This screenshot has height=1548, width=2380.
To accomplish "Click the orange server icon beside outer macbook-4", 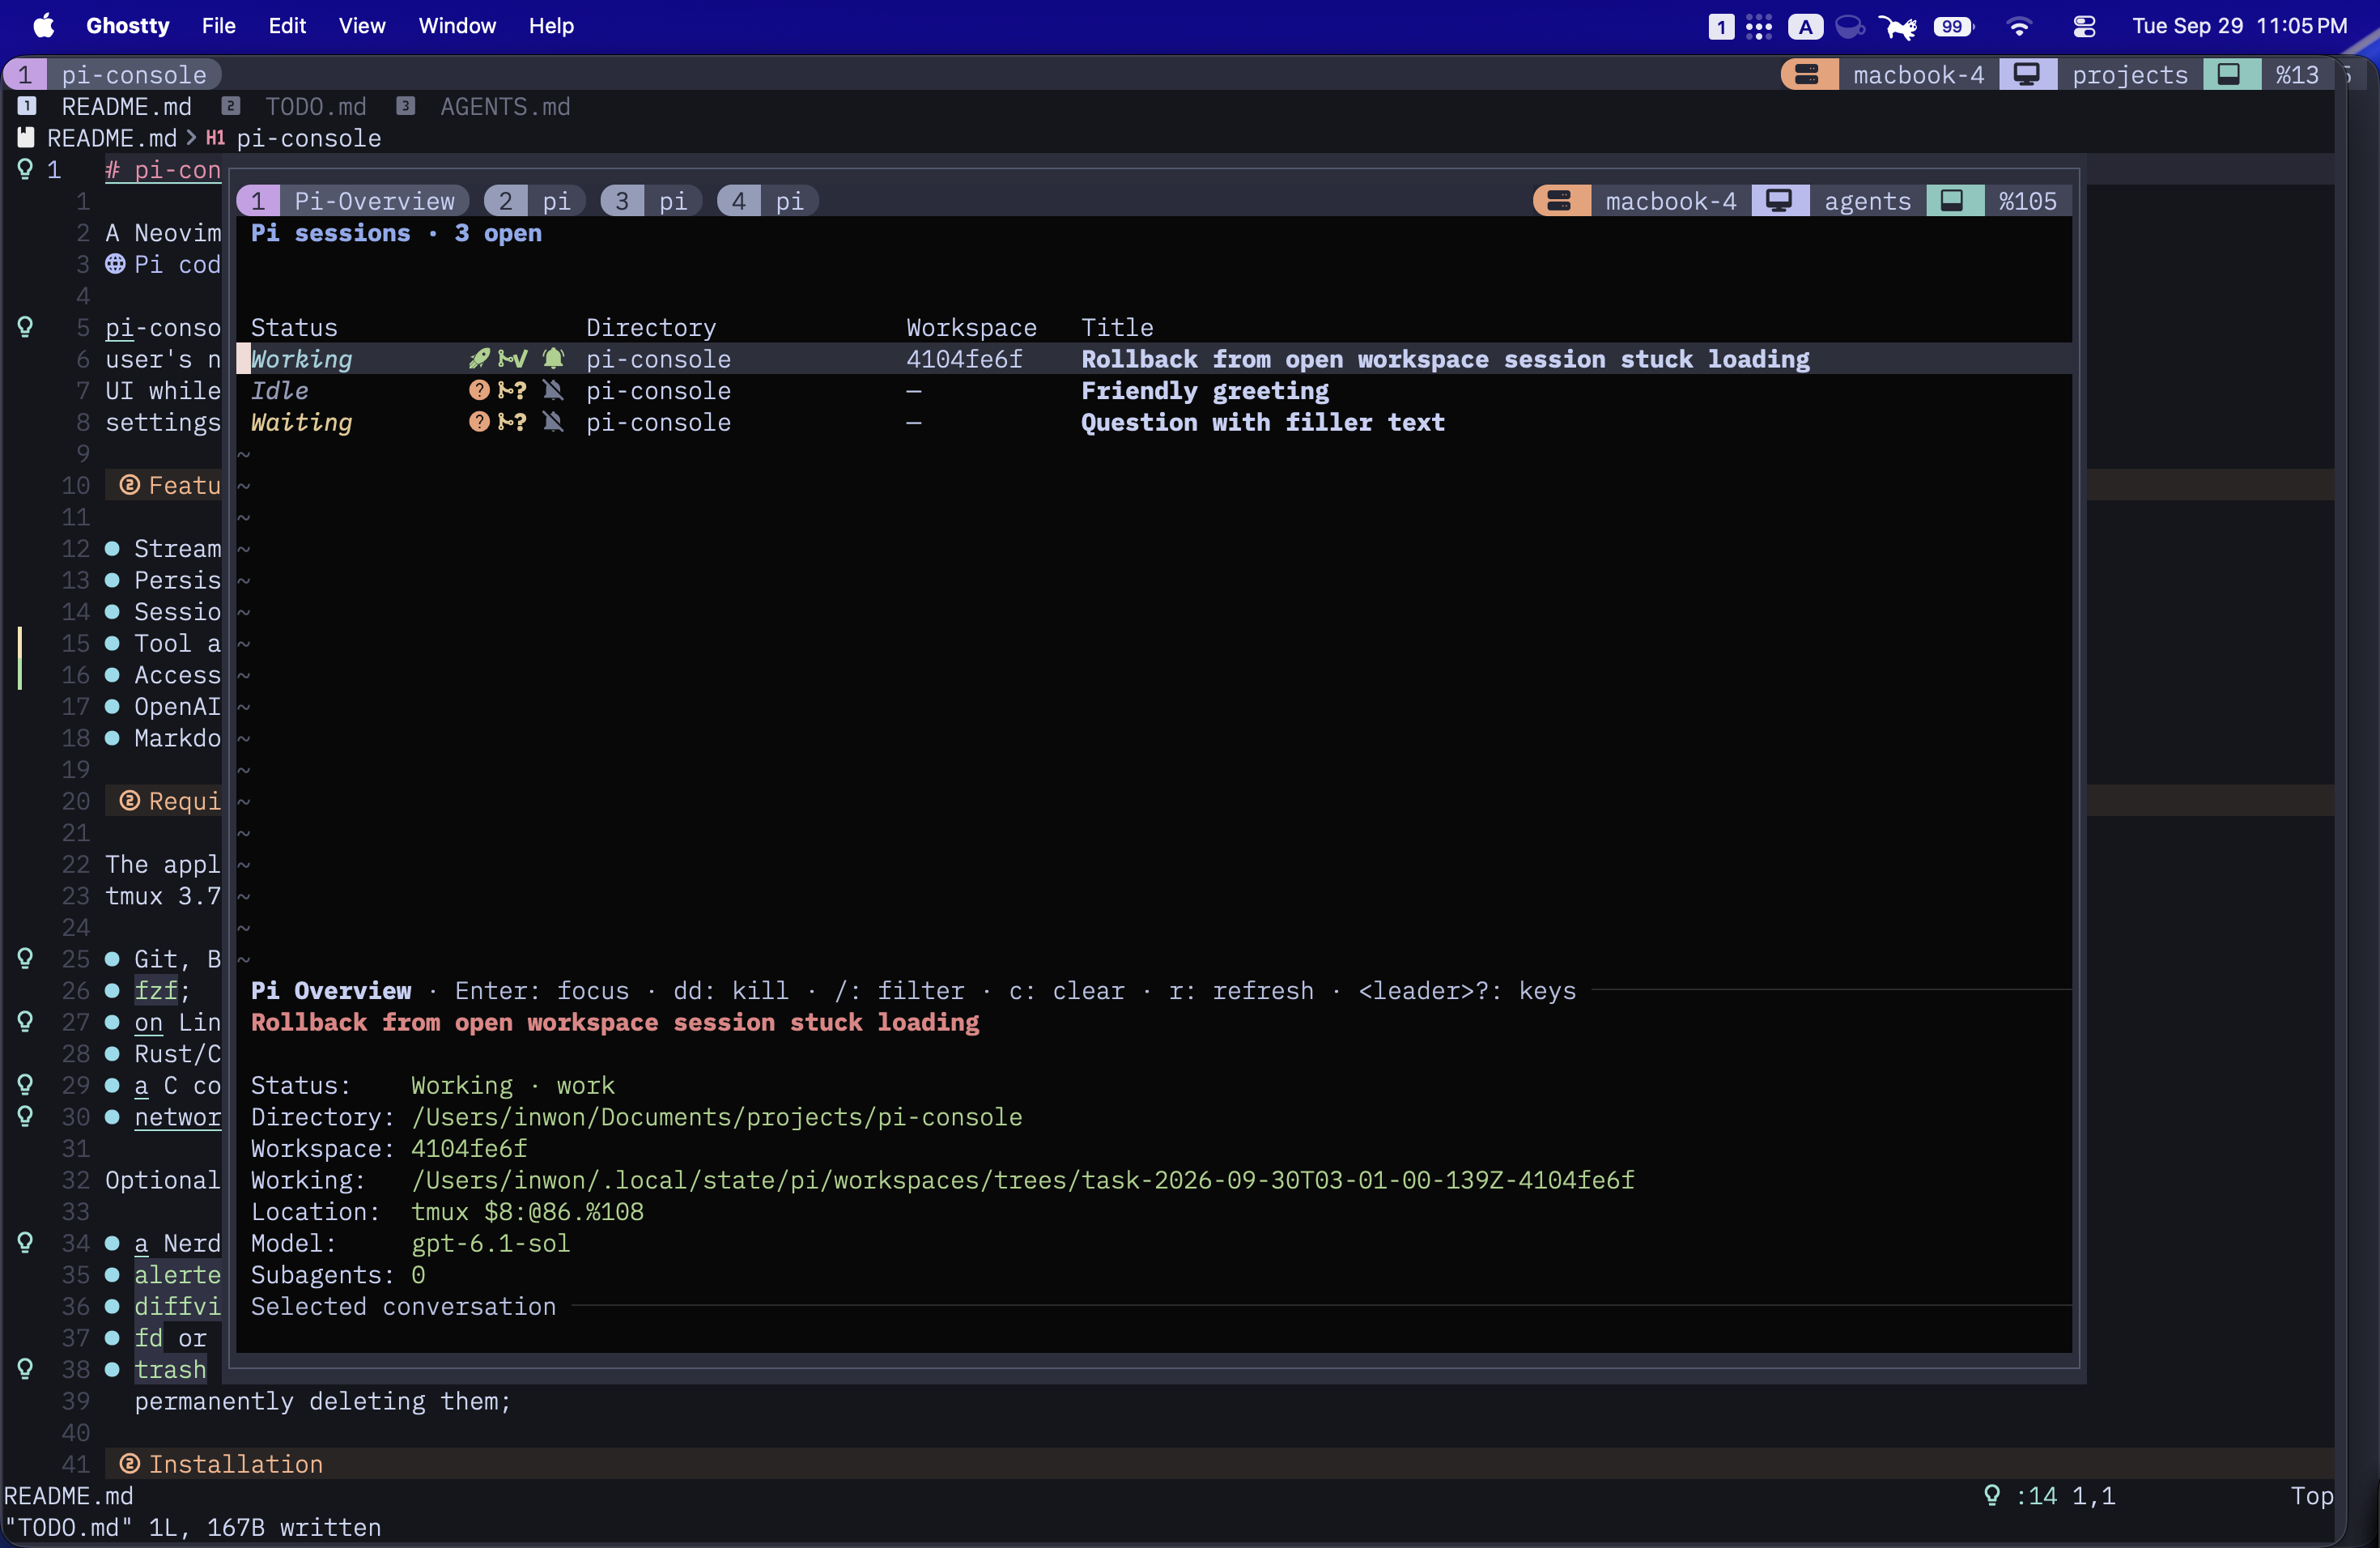I will click(1807, 74).
